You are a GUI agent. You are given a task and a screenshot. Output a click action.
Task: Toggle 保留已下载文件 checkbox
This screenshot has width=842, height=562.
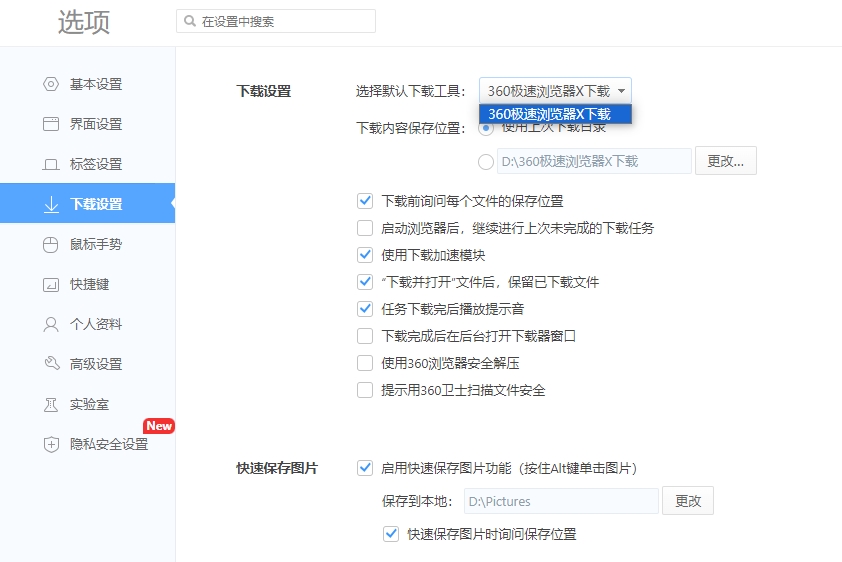[x=365, y=282]
